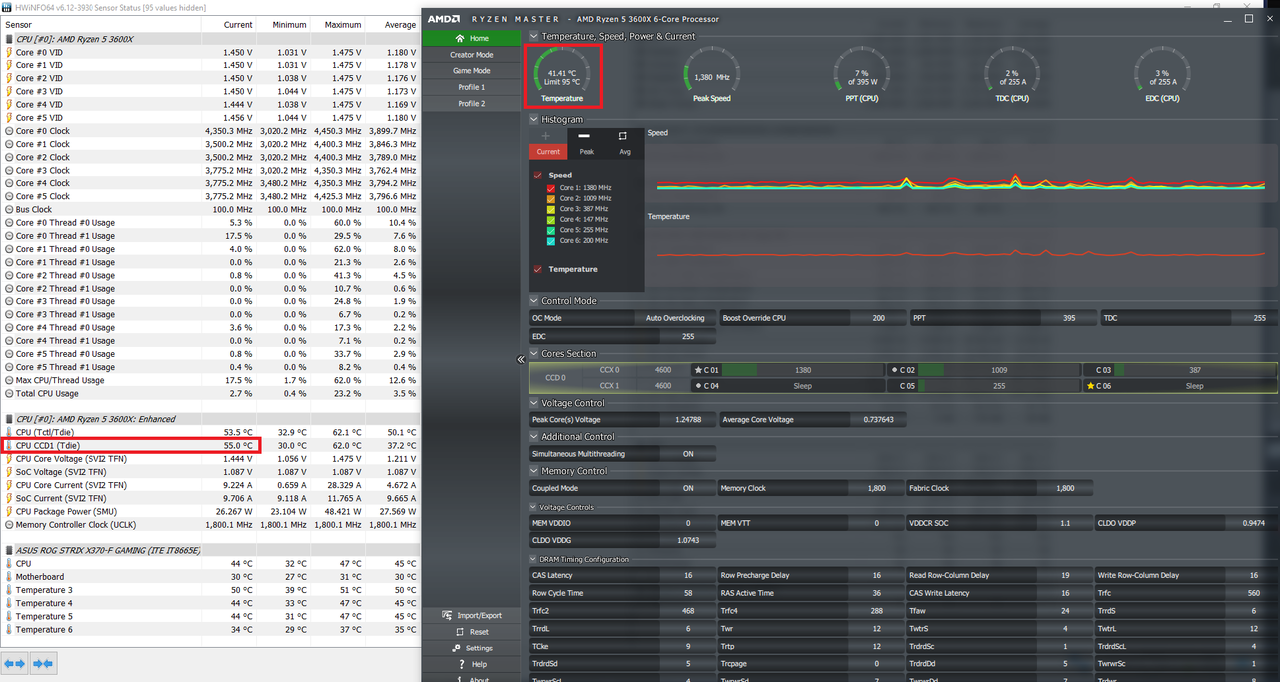Toggle Coupled Mode ON switch
This screenshot has height=682, width=1280.
[688, 488]
